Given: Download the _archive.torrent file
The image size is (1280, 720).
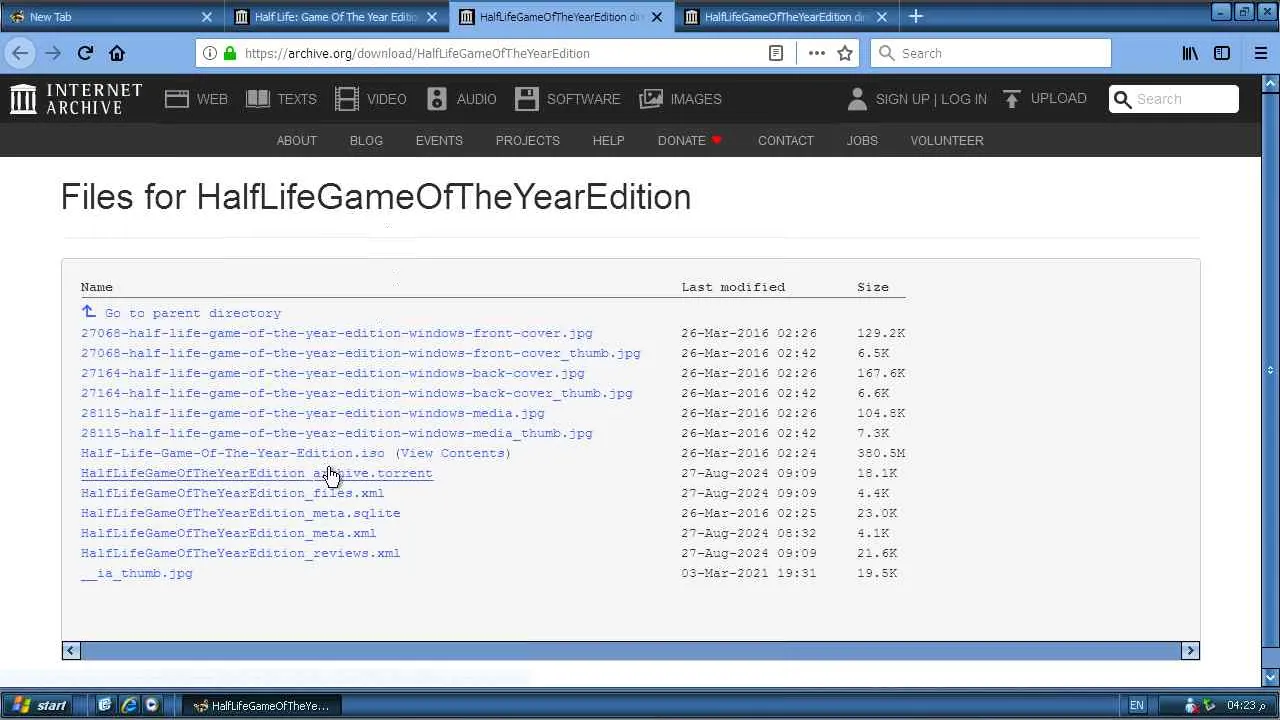Looking at the screenshot, I should (x=257, y=473).
